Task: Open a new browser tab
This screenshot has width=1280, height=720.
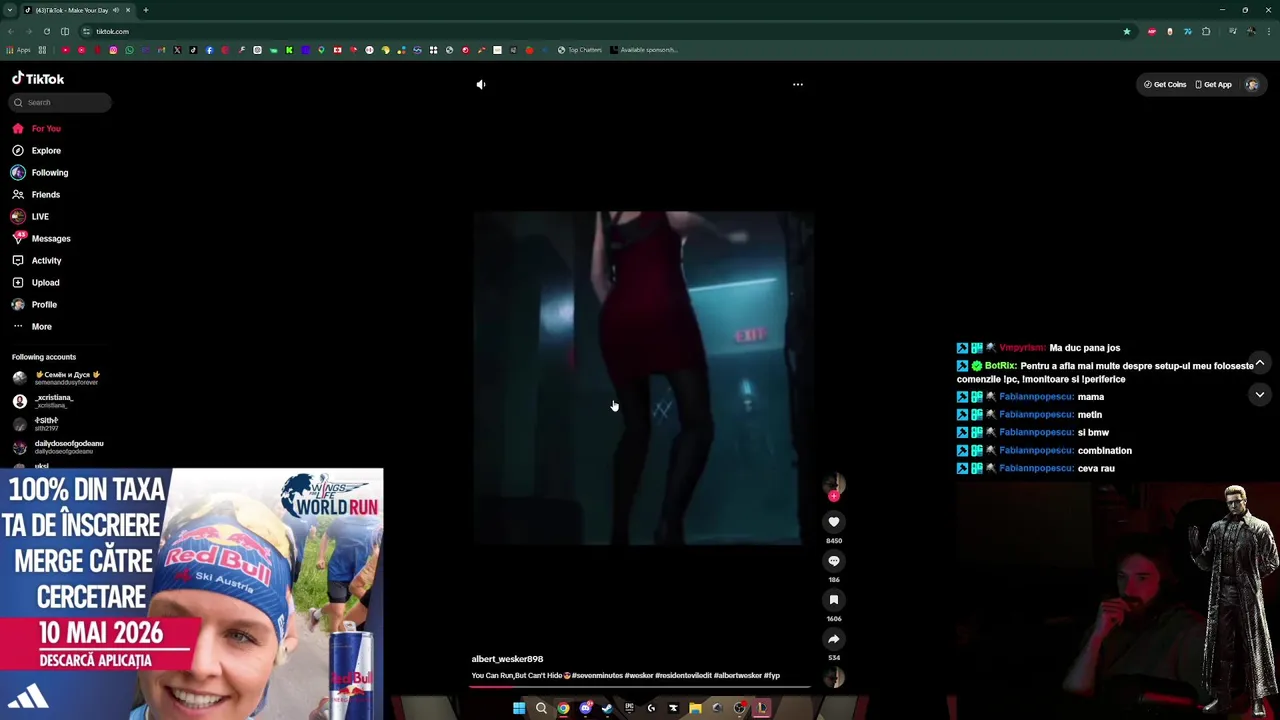Action: click(x=145, y=10)
